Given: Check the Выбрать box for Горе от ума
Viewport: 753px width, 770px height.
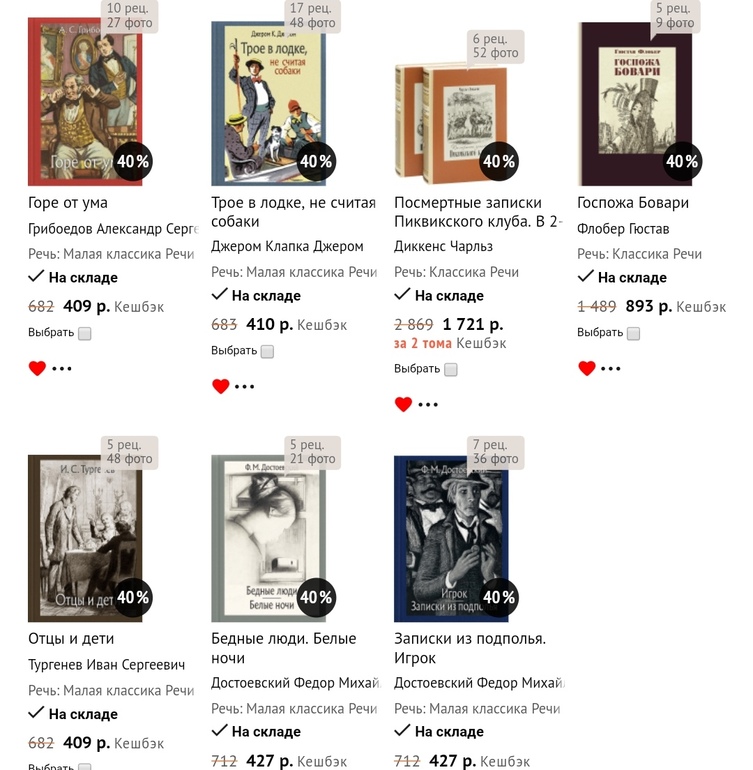Looking at the screenshot, I should 85,334.
